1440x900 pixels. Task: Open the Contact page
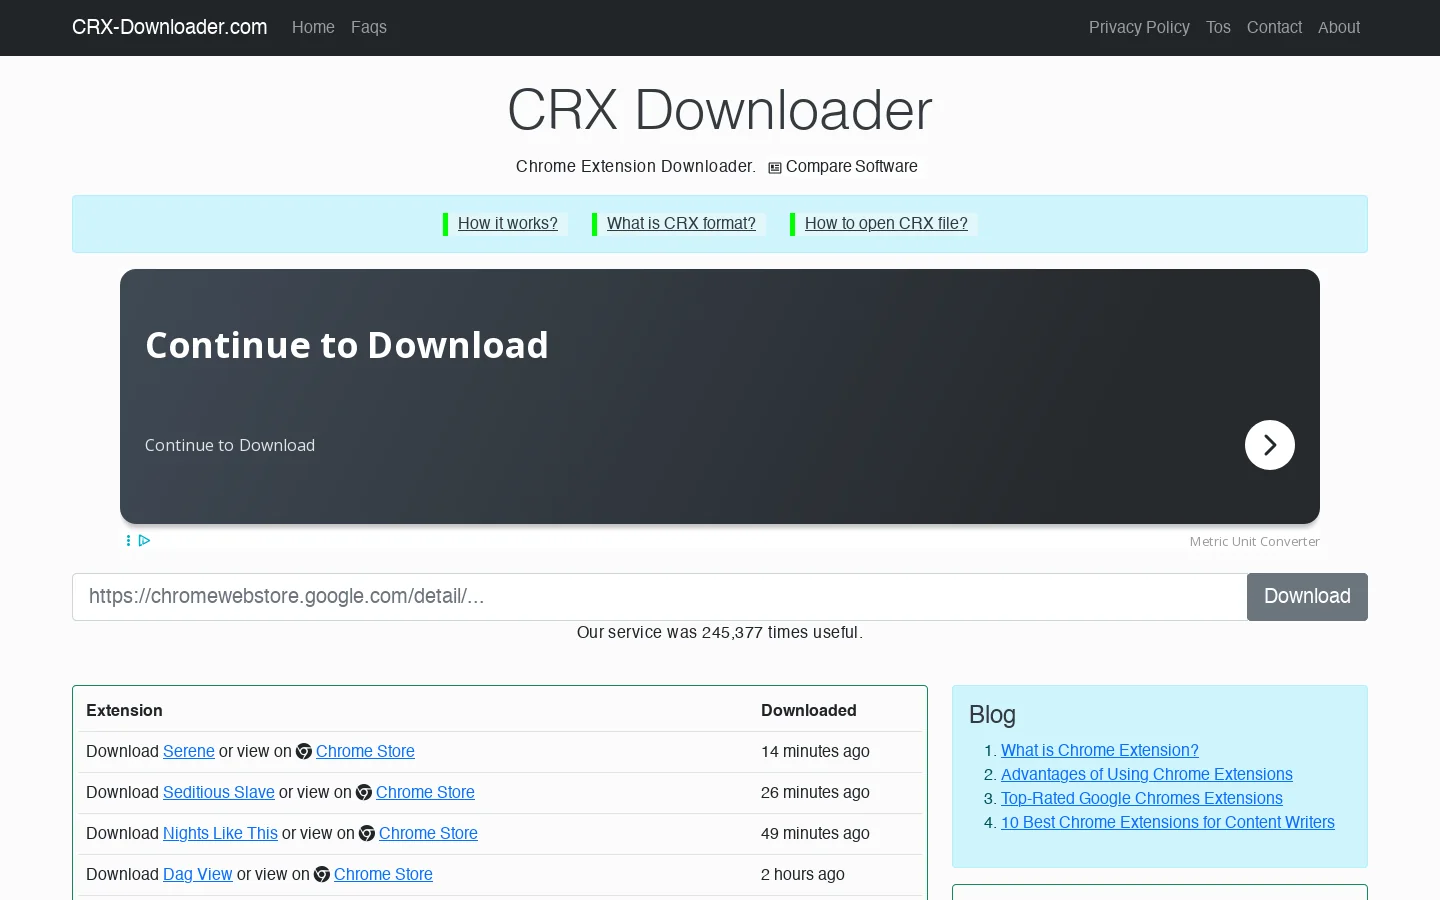coord(1274,27)
